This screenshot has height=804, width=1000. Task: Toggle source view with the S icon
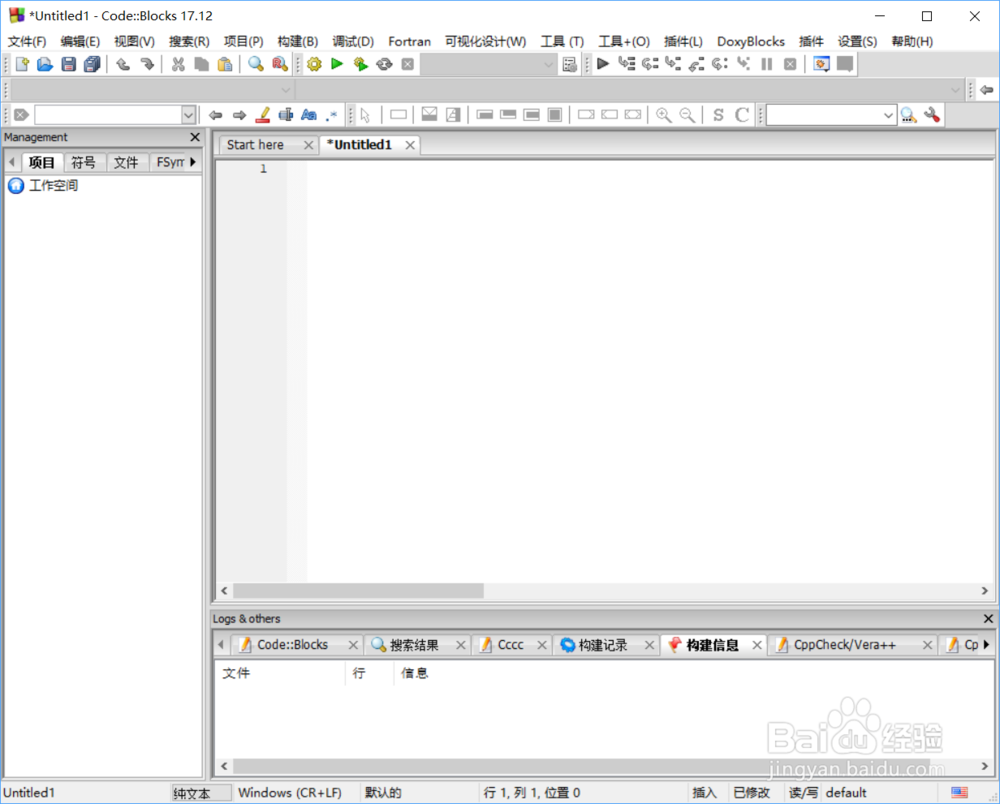718,115
